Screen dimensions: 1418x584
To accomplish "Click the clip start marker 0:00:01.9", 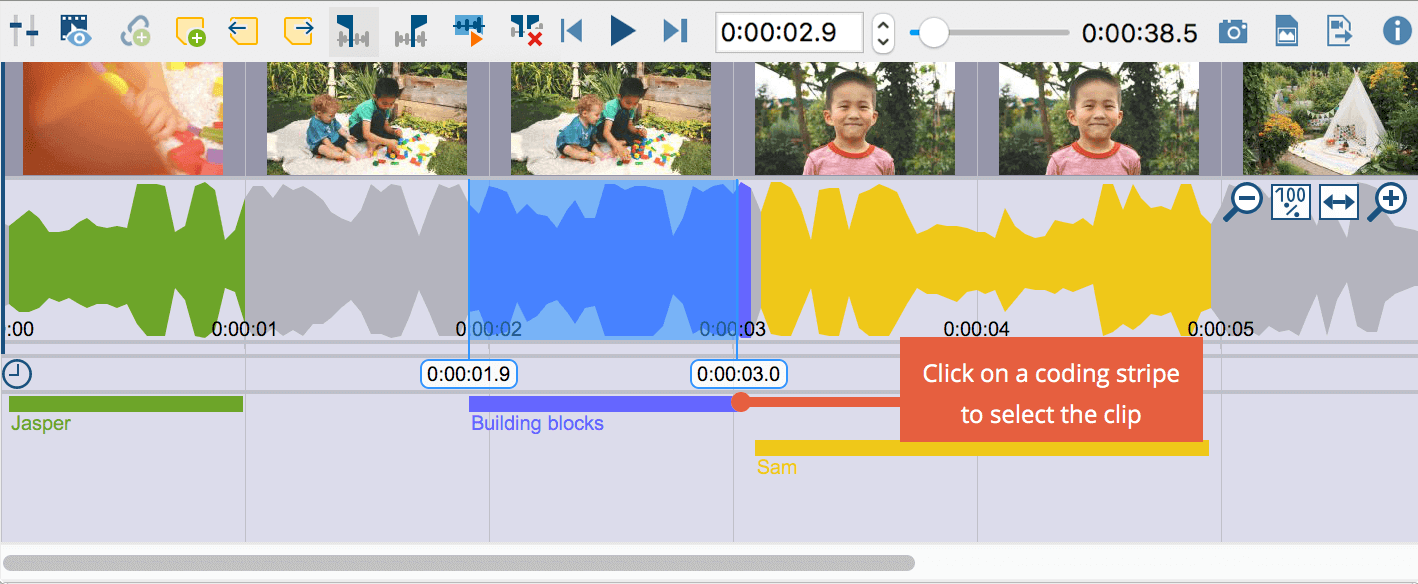I will point(469,374).
